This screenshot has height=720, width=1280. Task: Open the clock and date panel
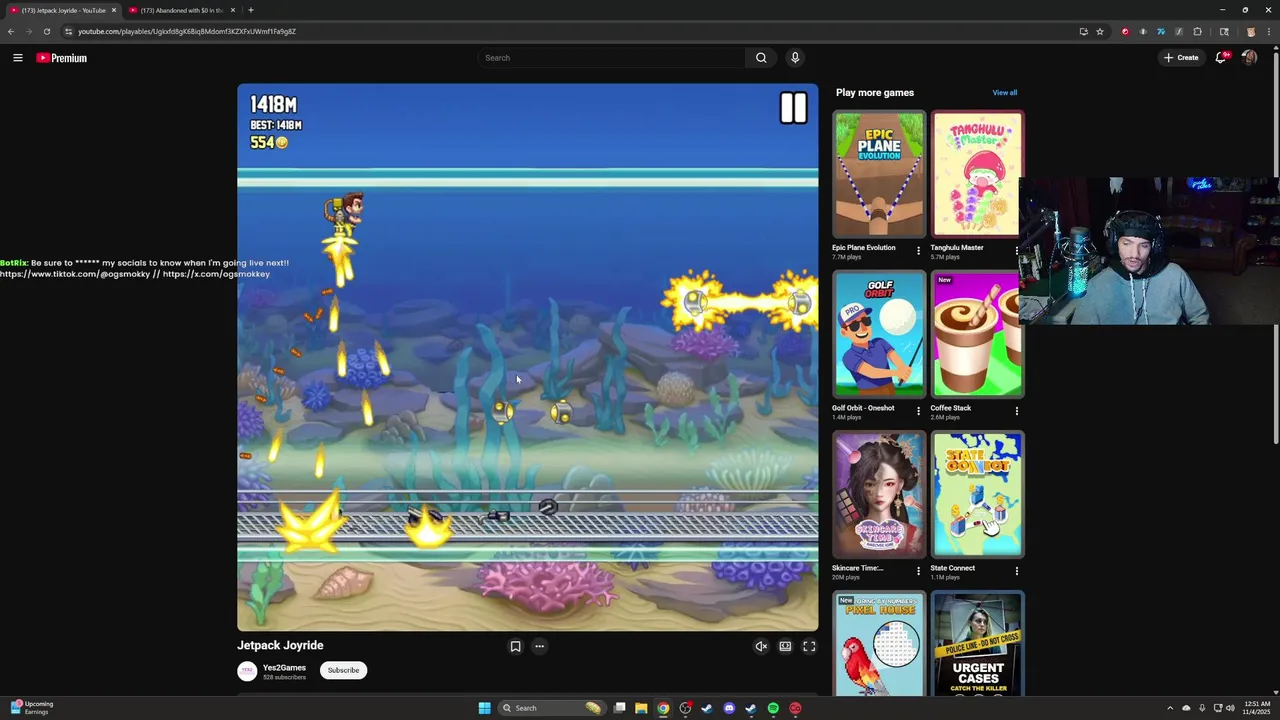point(1255,708)
